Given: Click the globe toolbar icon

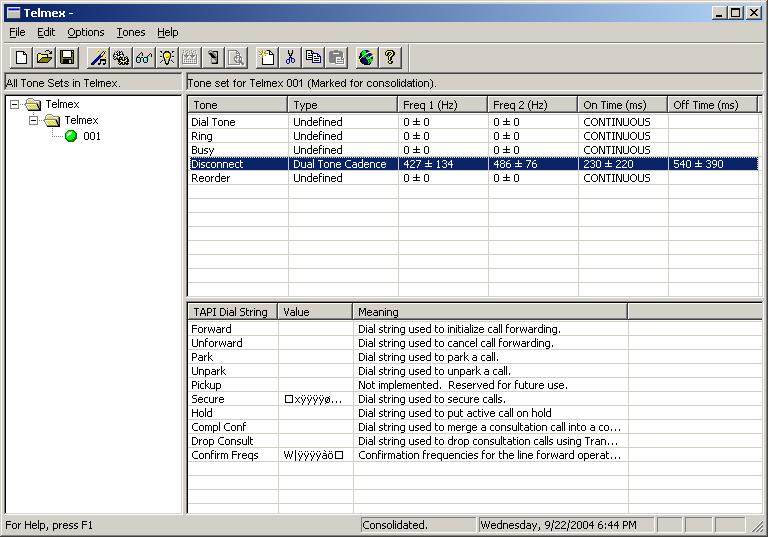Looking at the screenshot, I should tap(366, 57).
